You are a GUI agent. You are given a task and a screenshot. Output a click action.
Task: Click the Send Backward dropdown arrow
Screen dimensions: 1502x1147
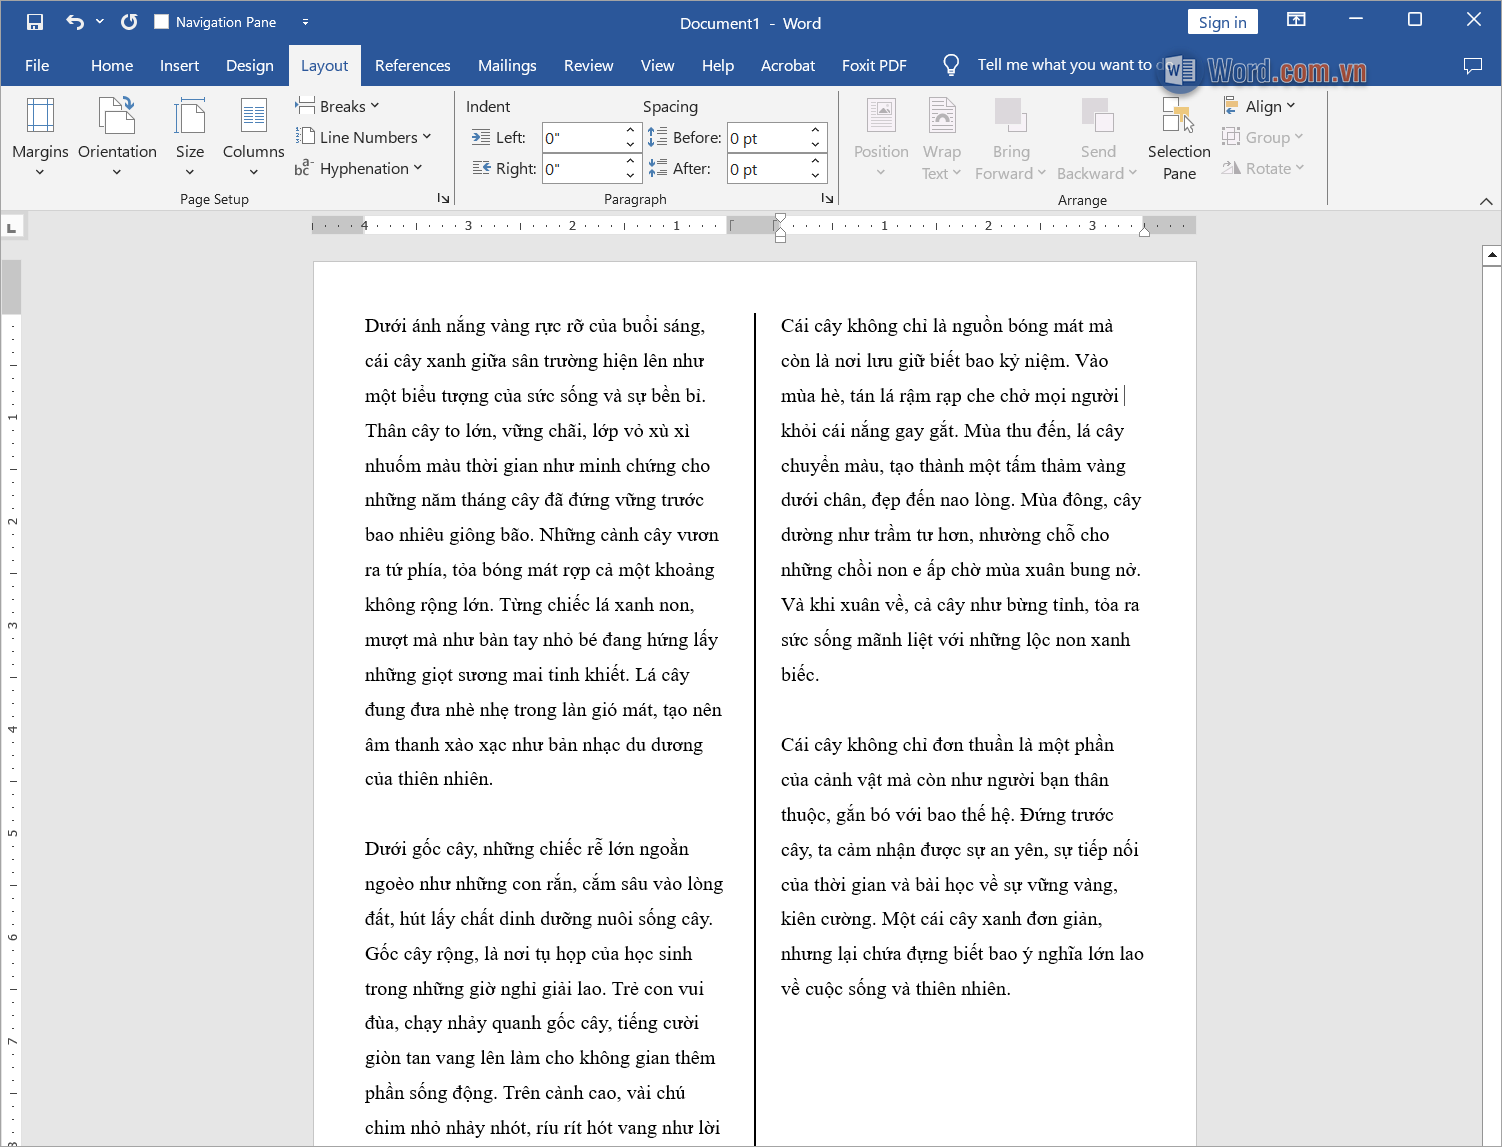(1133, 173)
